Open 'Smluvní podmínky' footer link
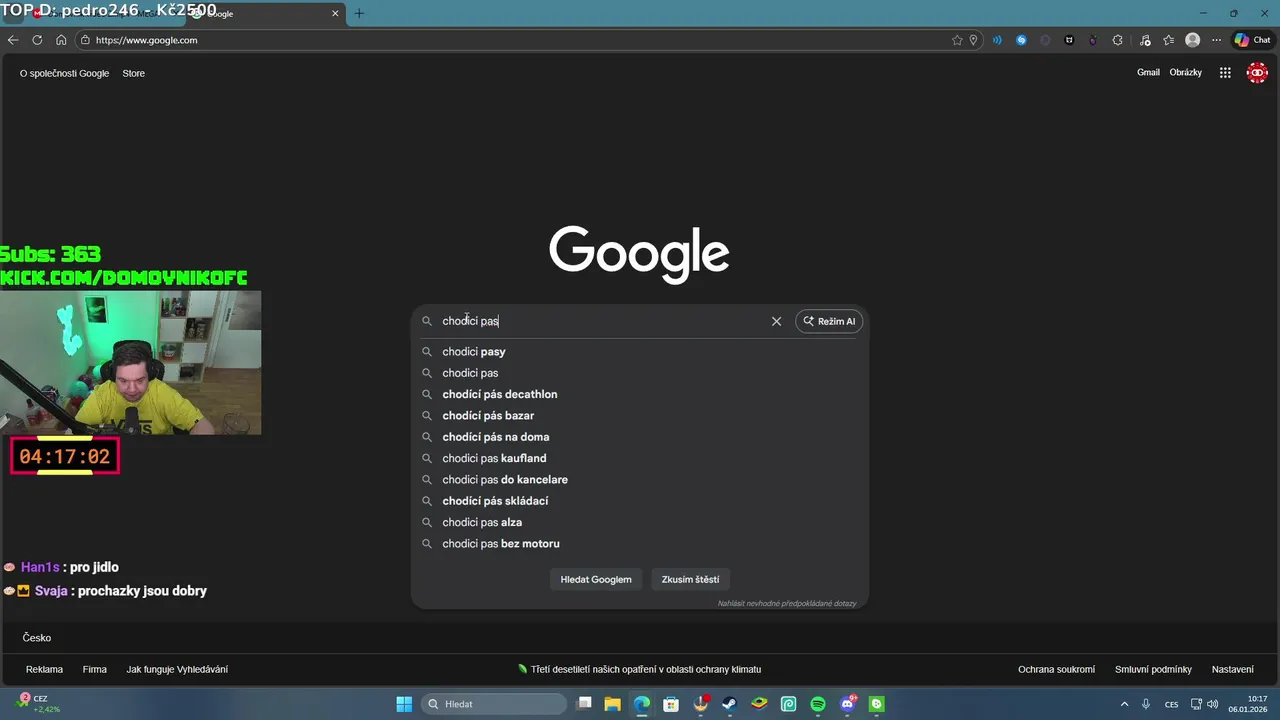Screen dimensions: 1280x720 tap(1153, 669)
